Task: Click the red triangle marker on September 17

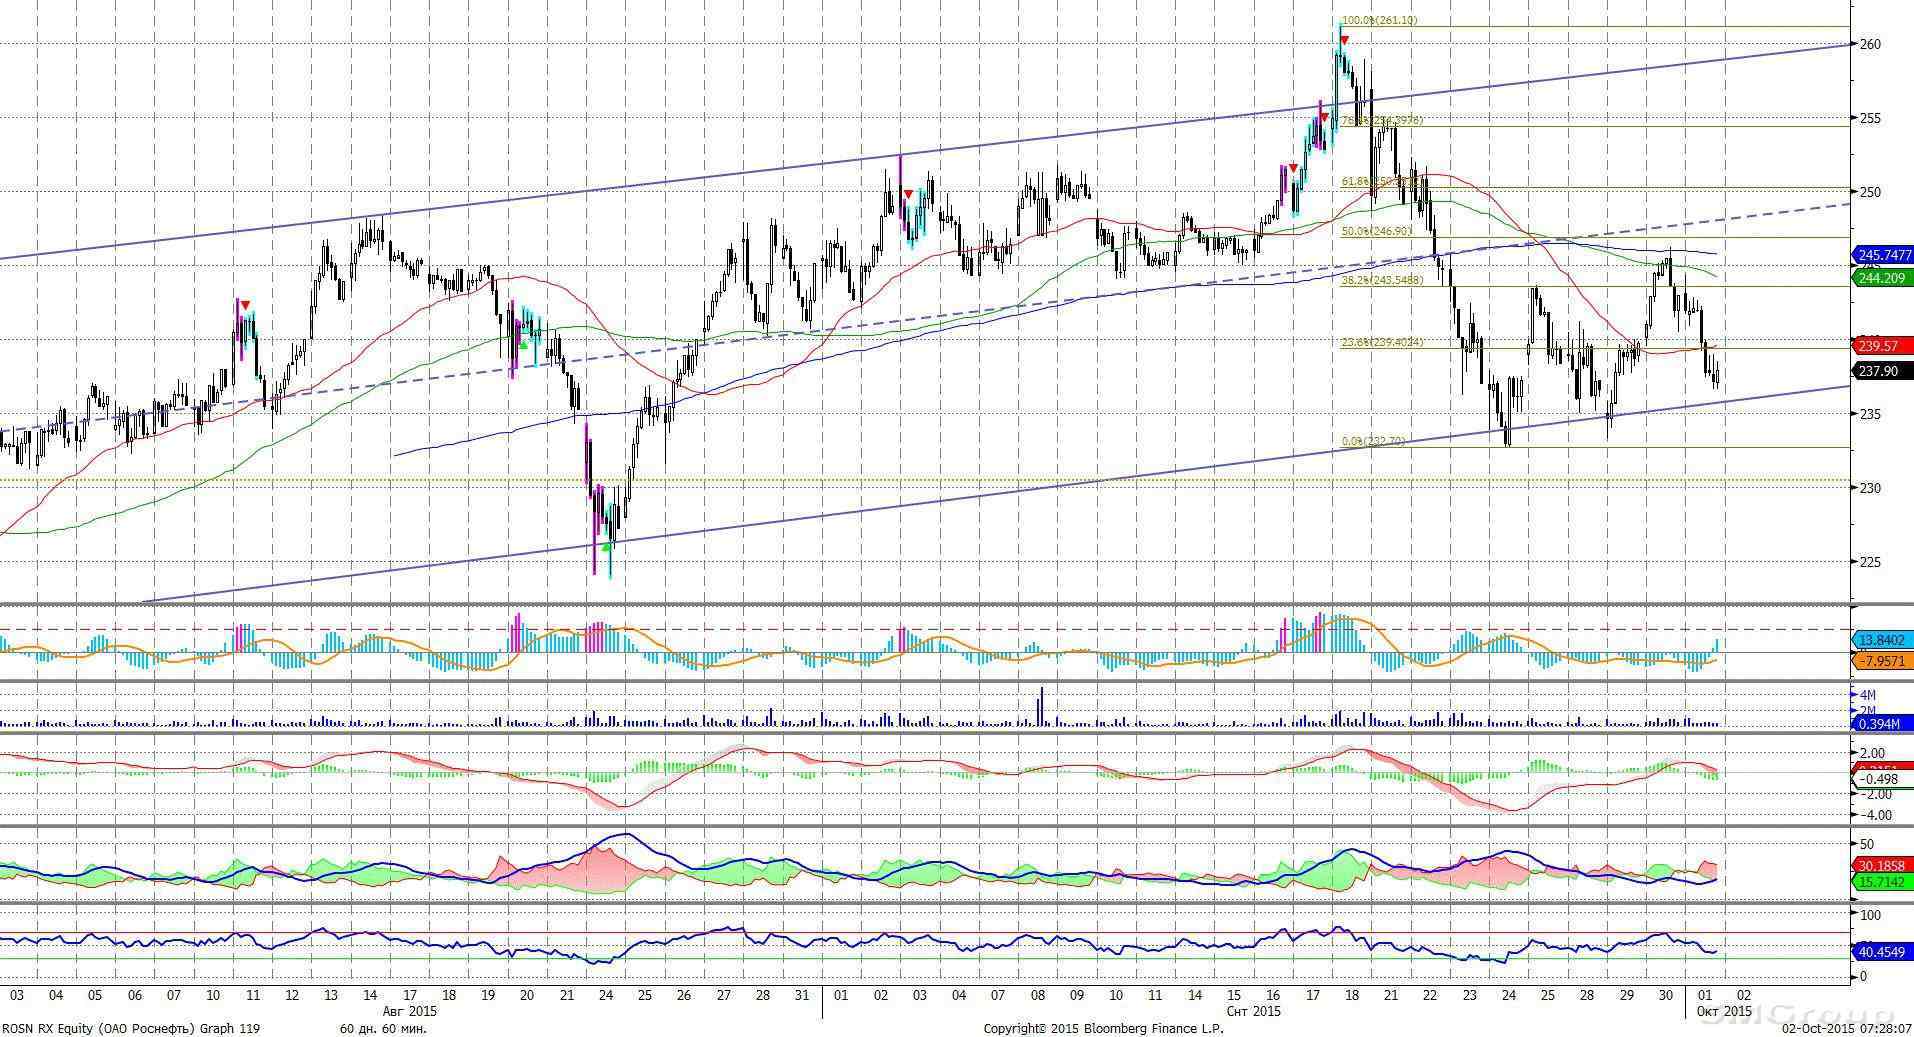Action: point(1324,118)
